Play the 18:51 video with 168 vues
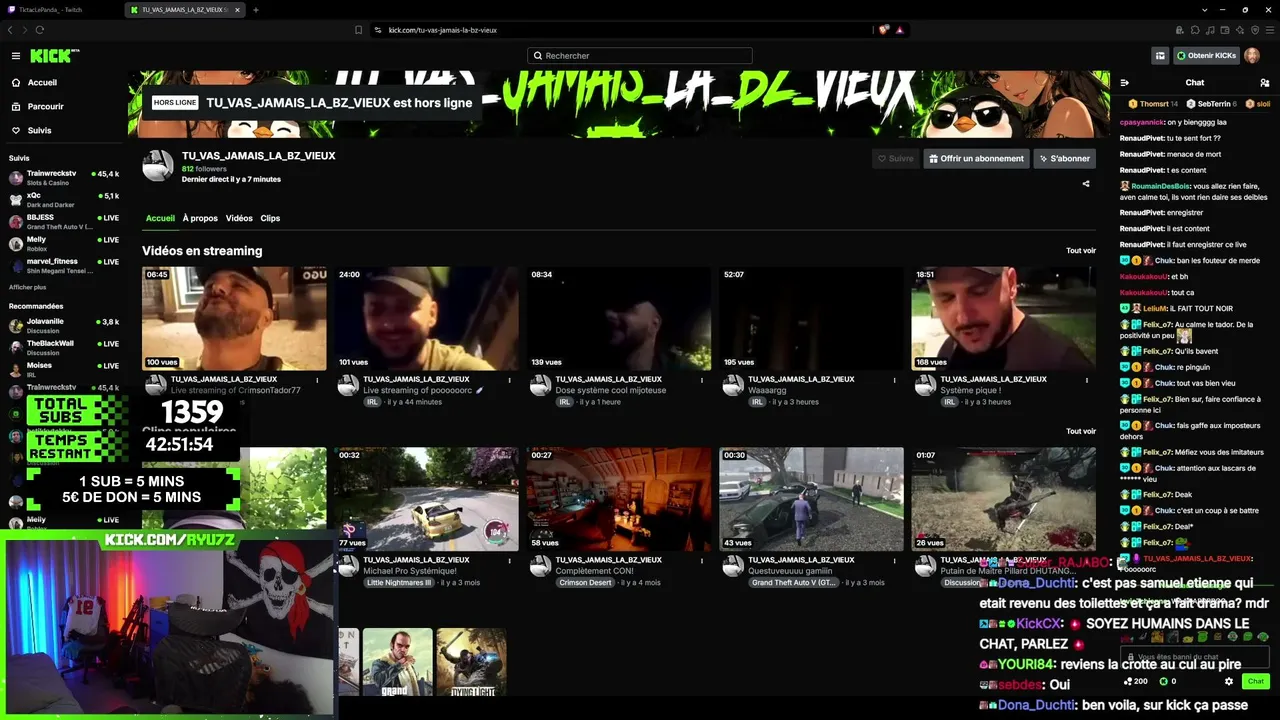 (1004, 318)
